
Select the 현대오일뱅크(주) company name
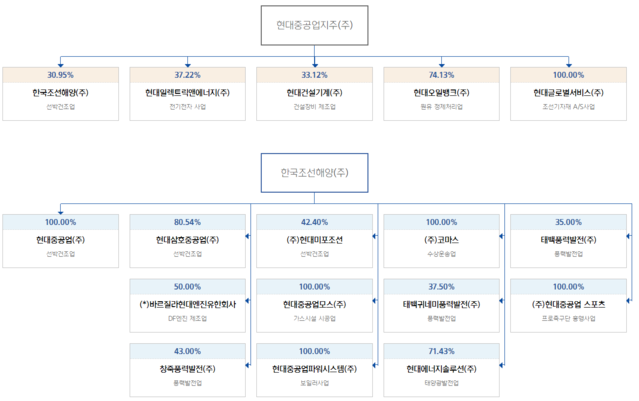pos(441,93)
